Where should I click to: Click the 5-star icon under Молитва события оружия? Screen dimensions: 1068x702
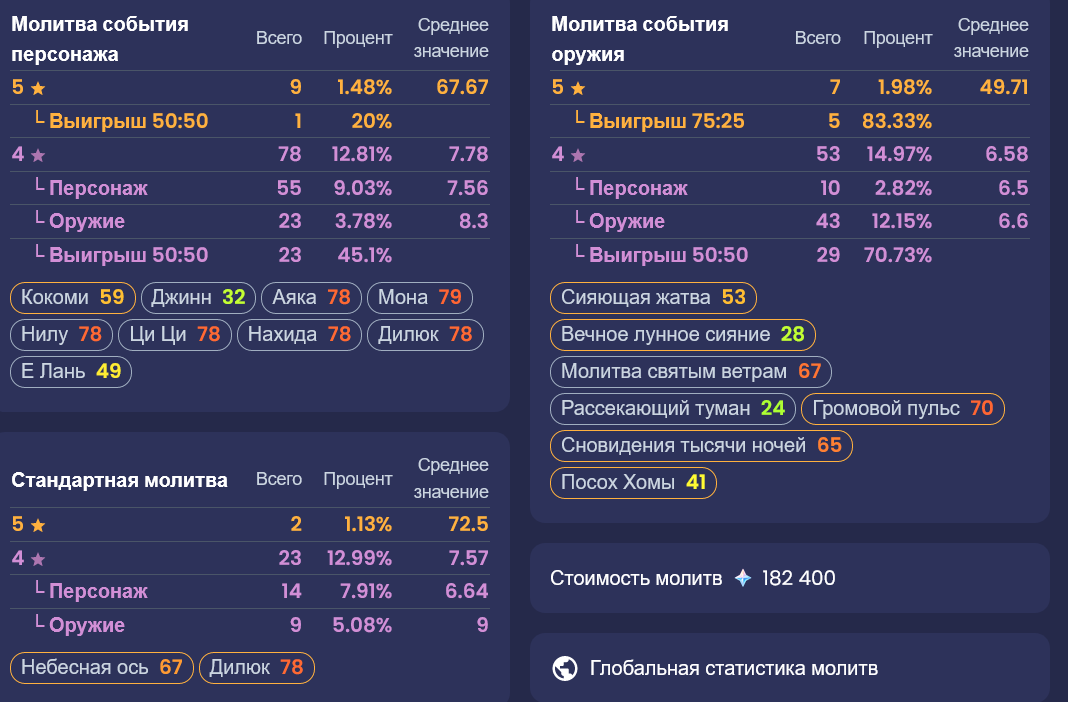pyautogui.click(x=578, y=88)
